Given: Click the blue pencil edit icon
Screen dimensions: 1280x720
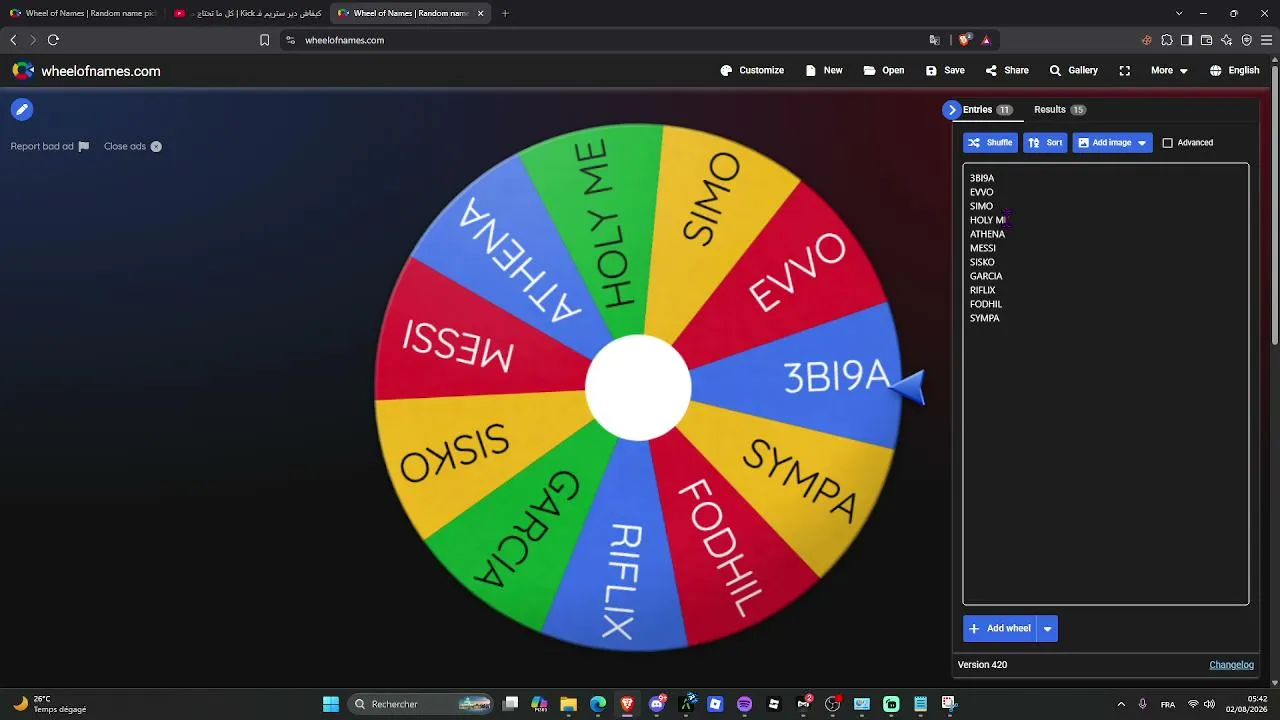Looking at the screenshot, I should (x=22, y=110).
